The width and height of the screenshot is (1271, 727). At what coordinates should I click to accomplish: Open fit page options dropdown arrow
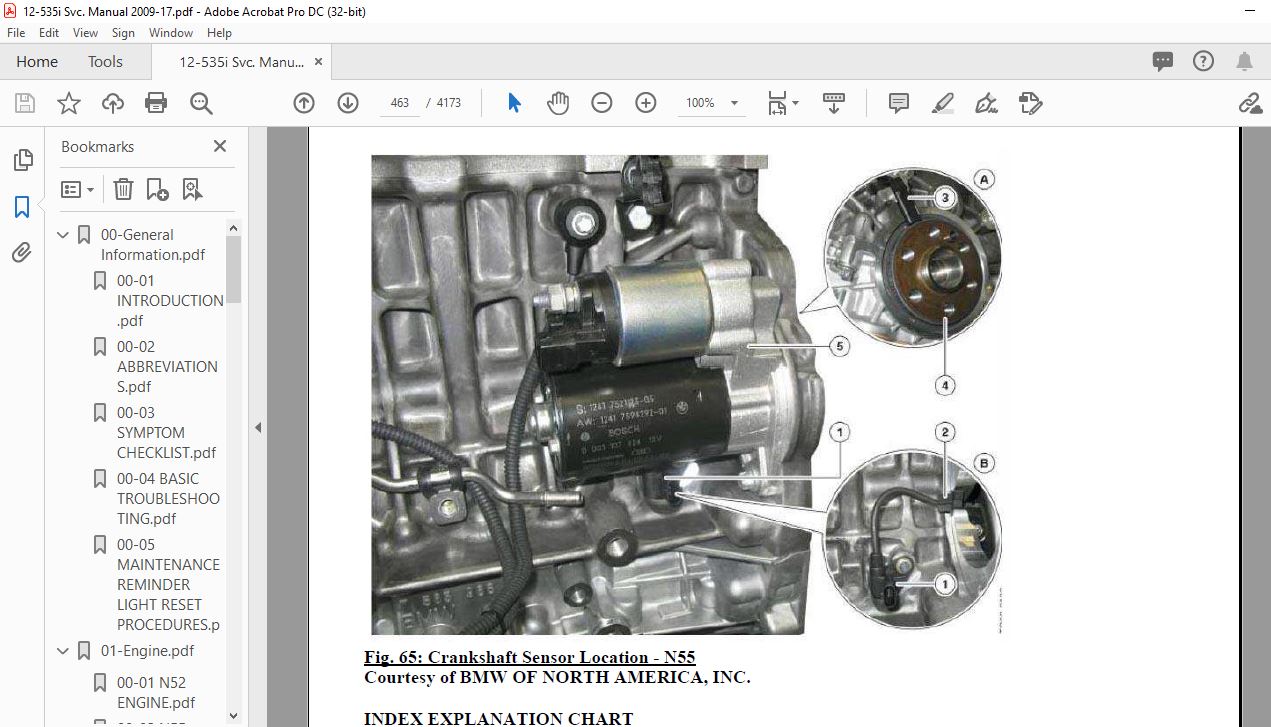tap(796, 103)
